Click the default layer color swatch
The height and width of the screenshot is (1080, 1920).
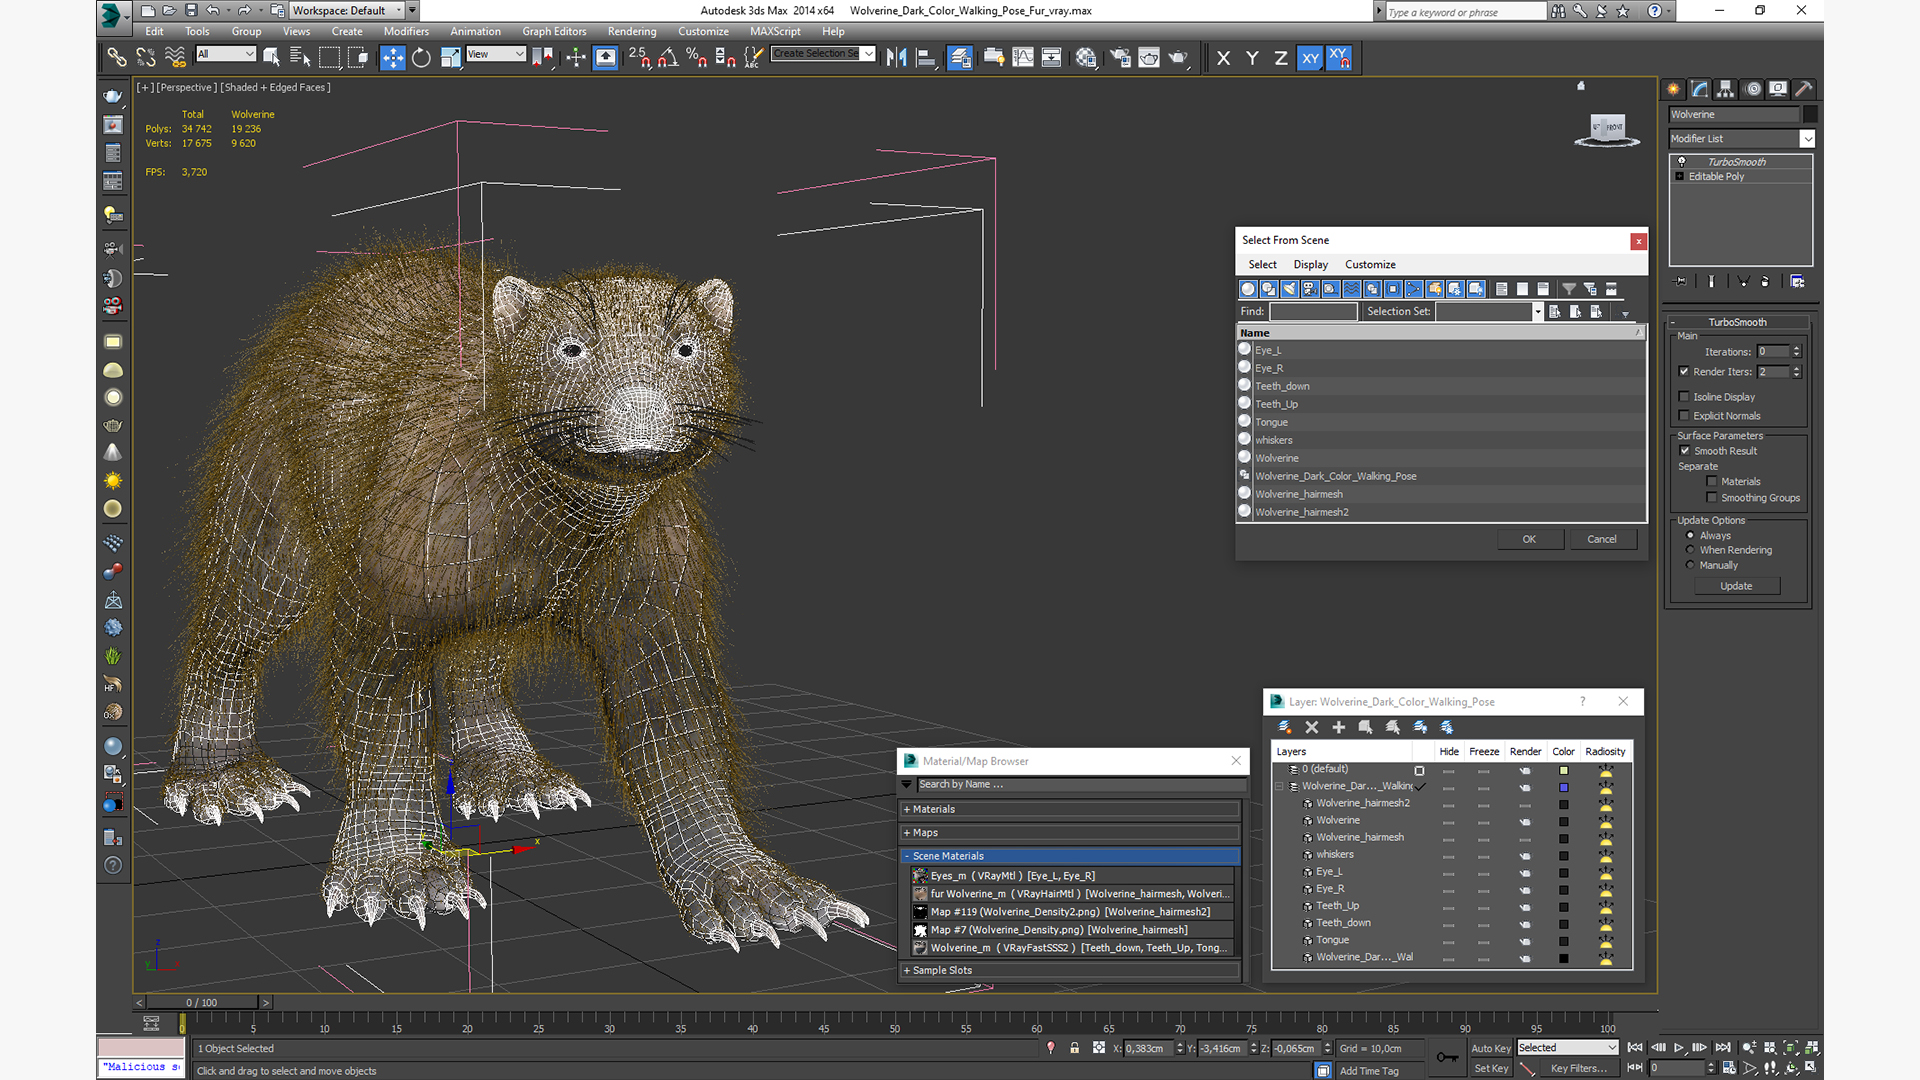click(1563, 770)
